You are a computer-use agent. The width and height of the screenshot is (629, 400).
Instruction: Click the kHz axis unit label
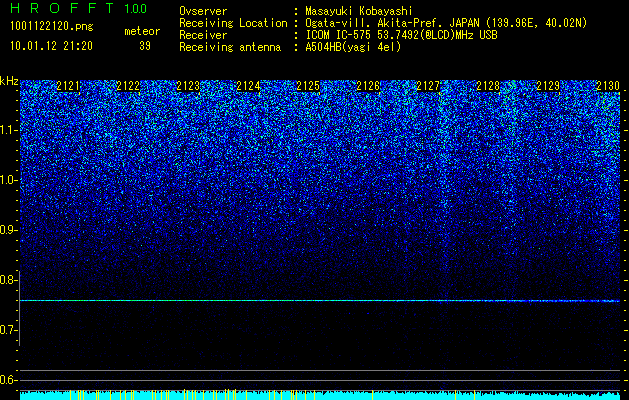(x=9, y=81)
